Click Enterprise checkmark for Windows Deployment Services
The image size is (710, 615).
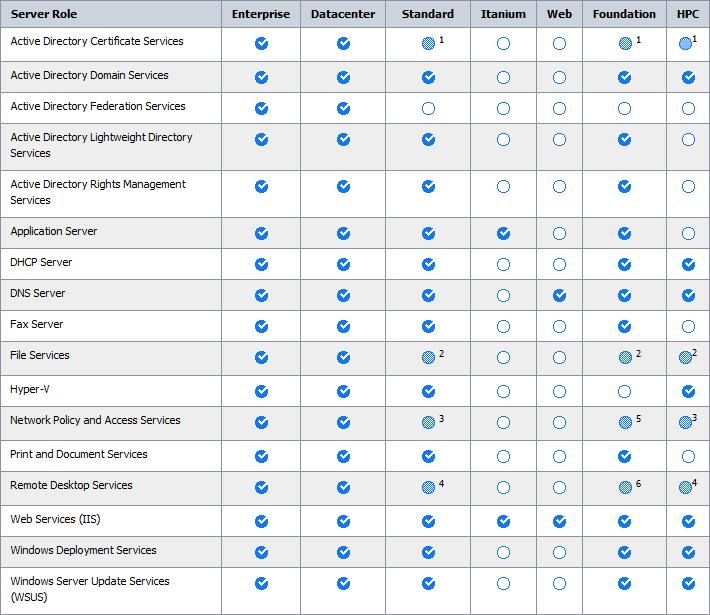tap(261, 553)
